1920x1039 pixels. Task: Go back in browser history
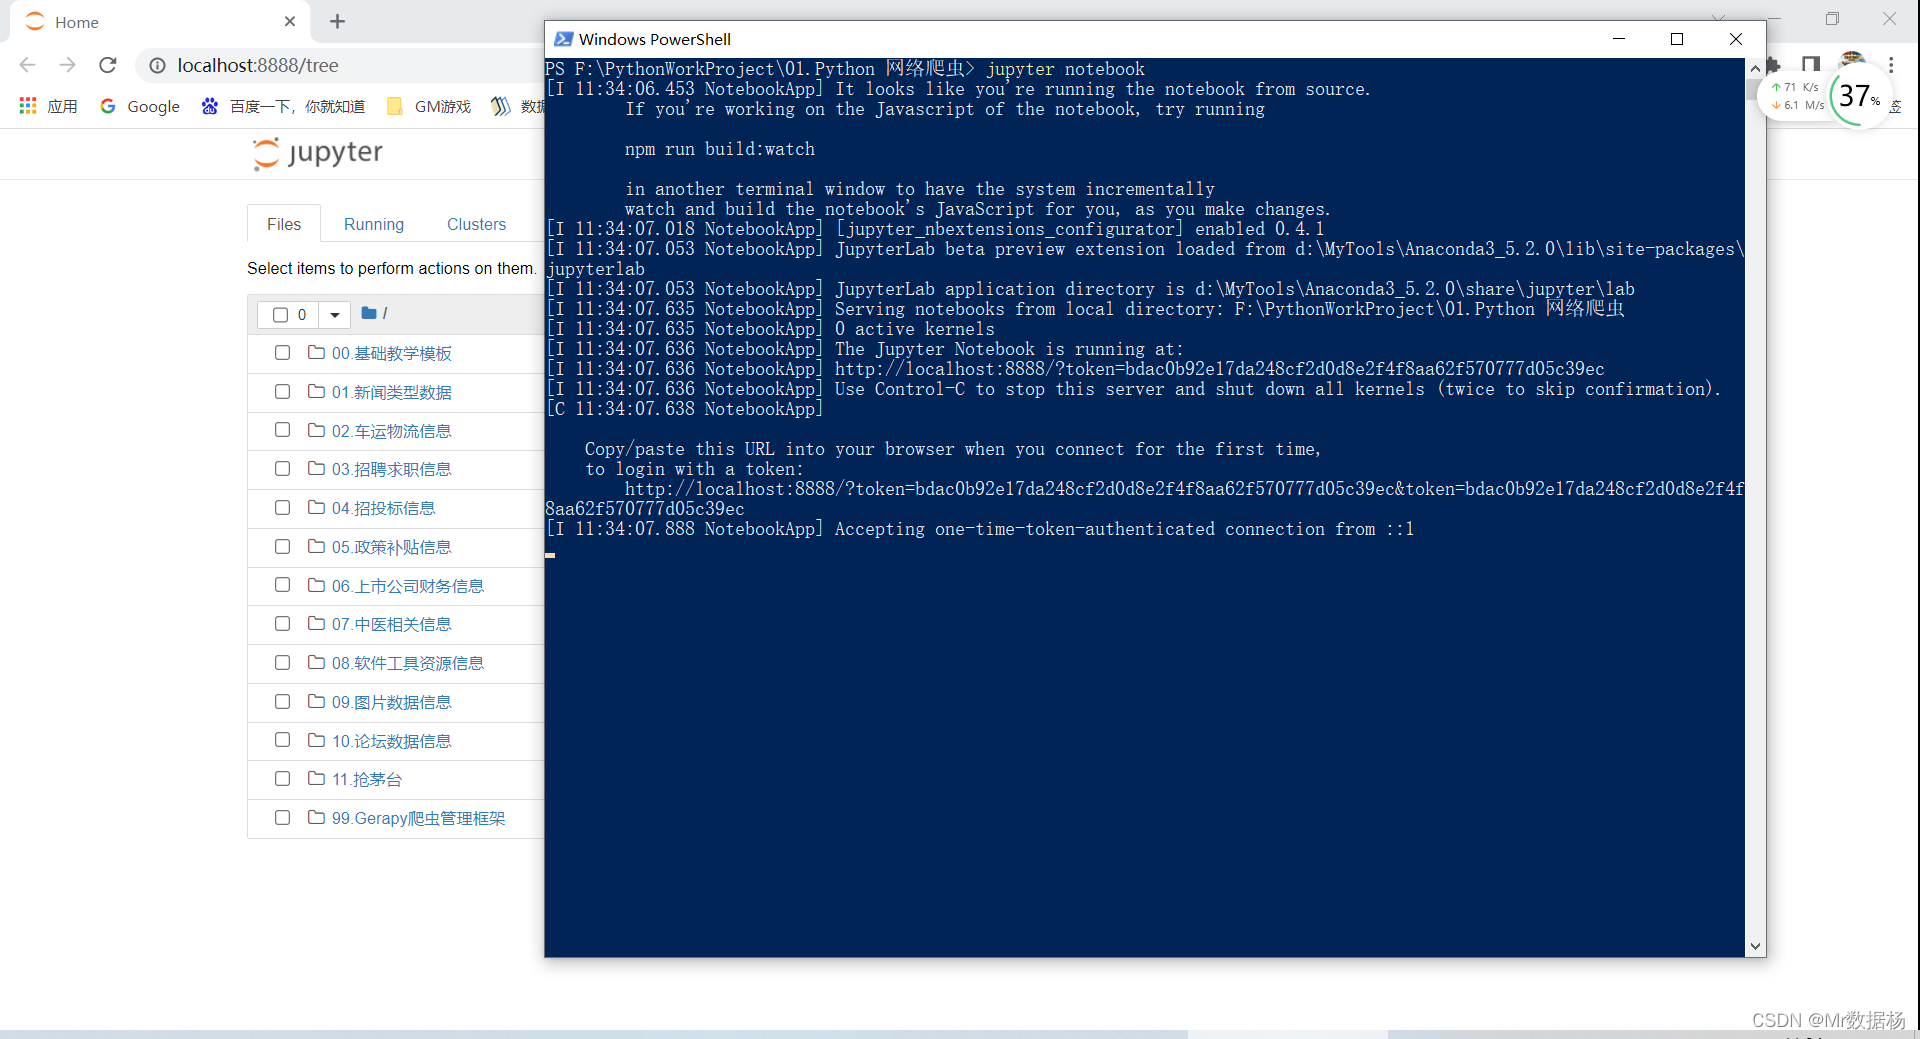point(28,65)
